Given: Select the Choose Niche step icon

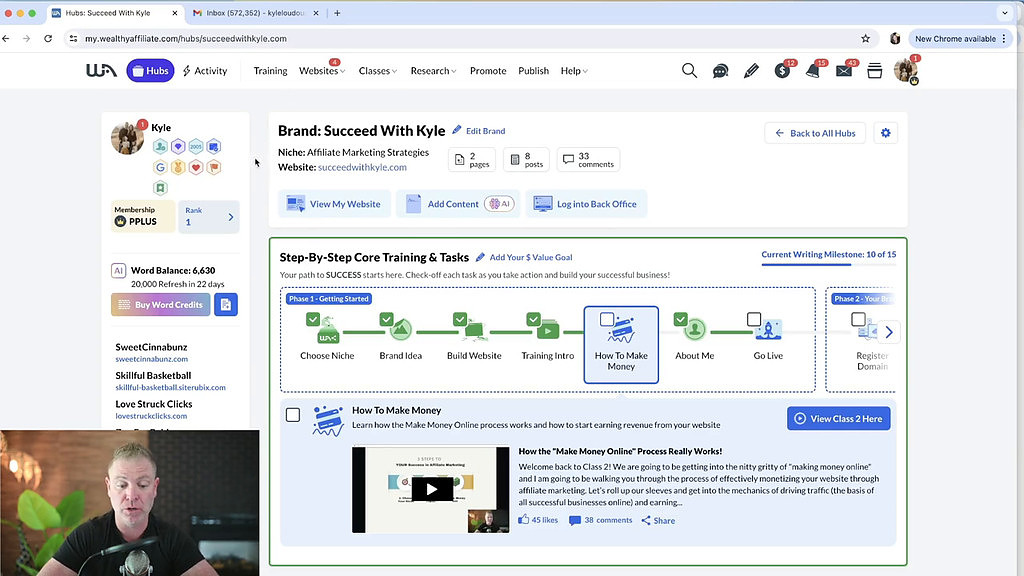Looking at the screenshot, I should pos(328,332).
